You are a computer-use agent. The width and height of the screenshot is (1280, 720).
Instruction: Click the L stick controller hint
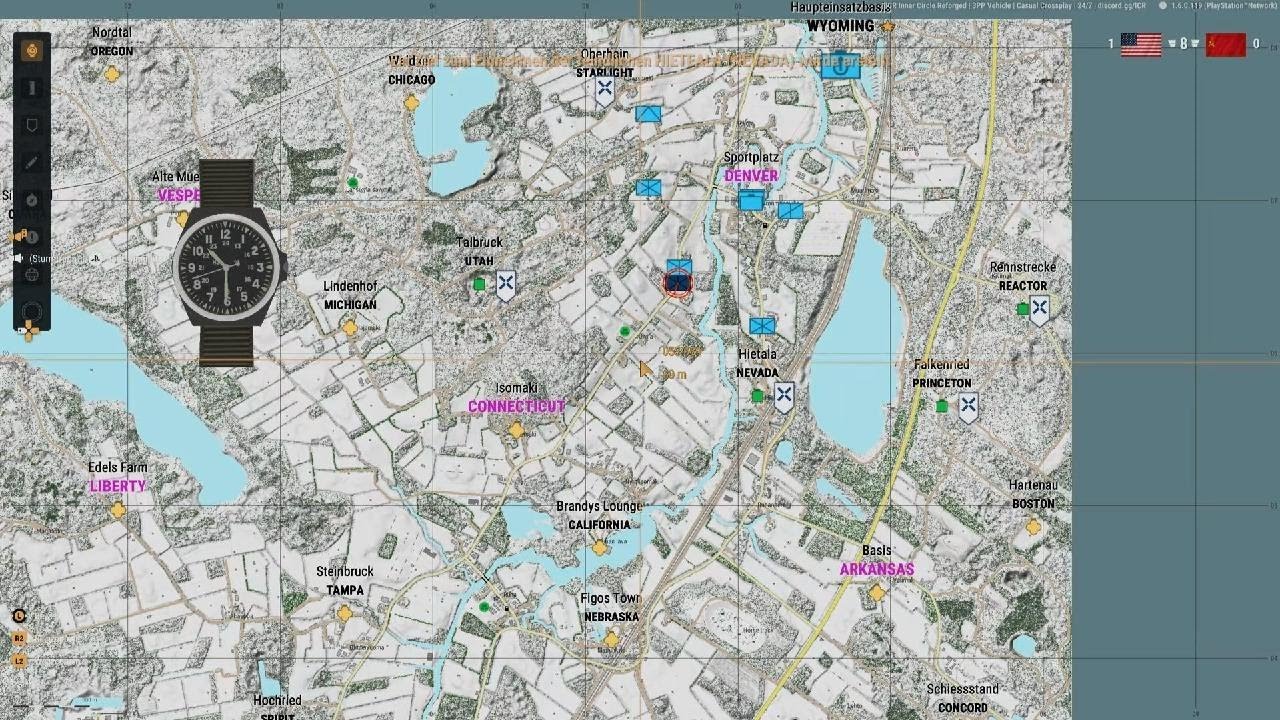(19, 616)
